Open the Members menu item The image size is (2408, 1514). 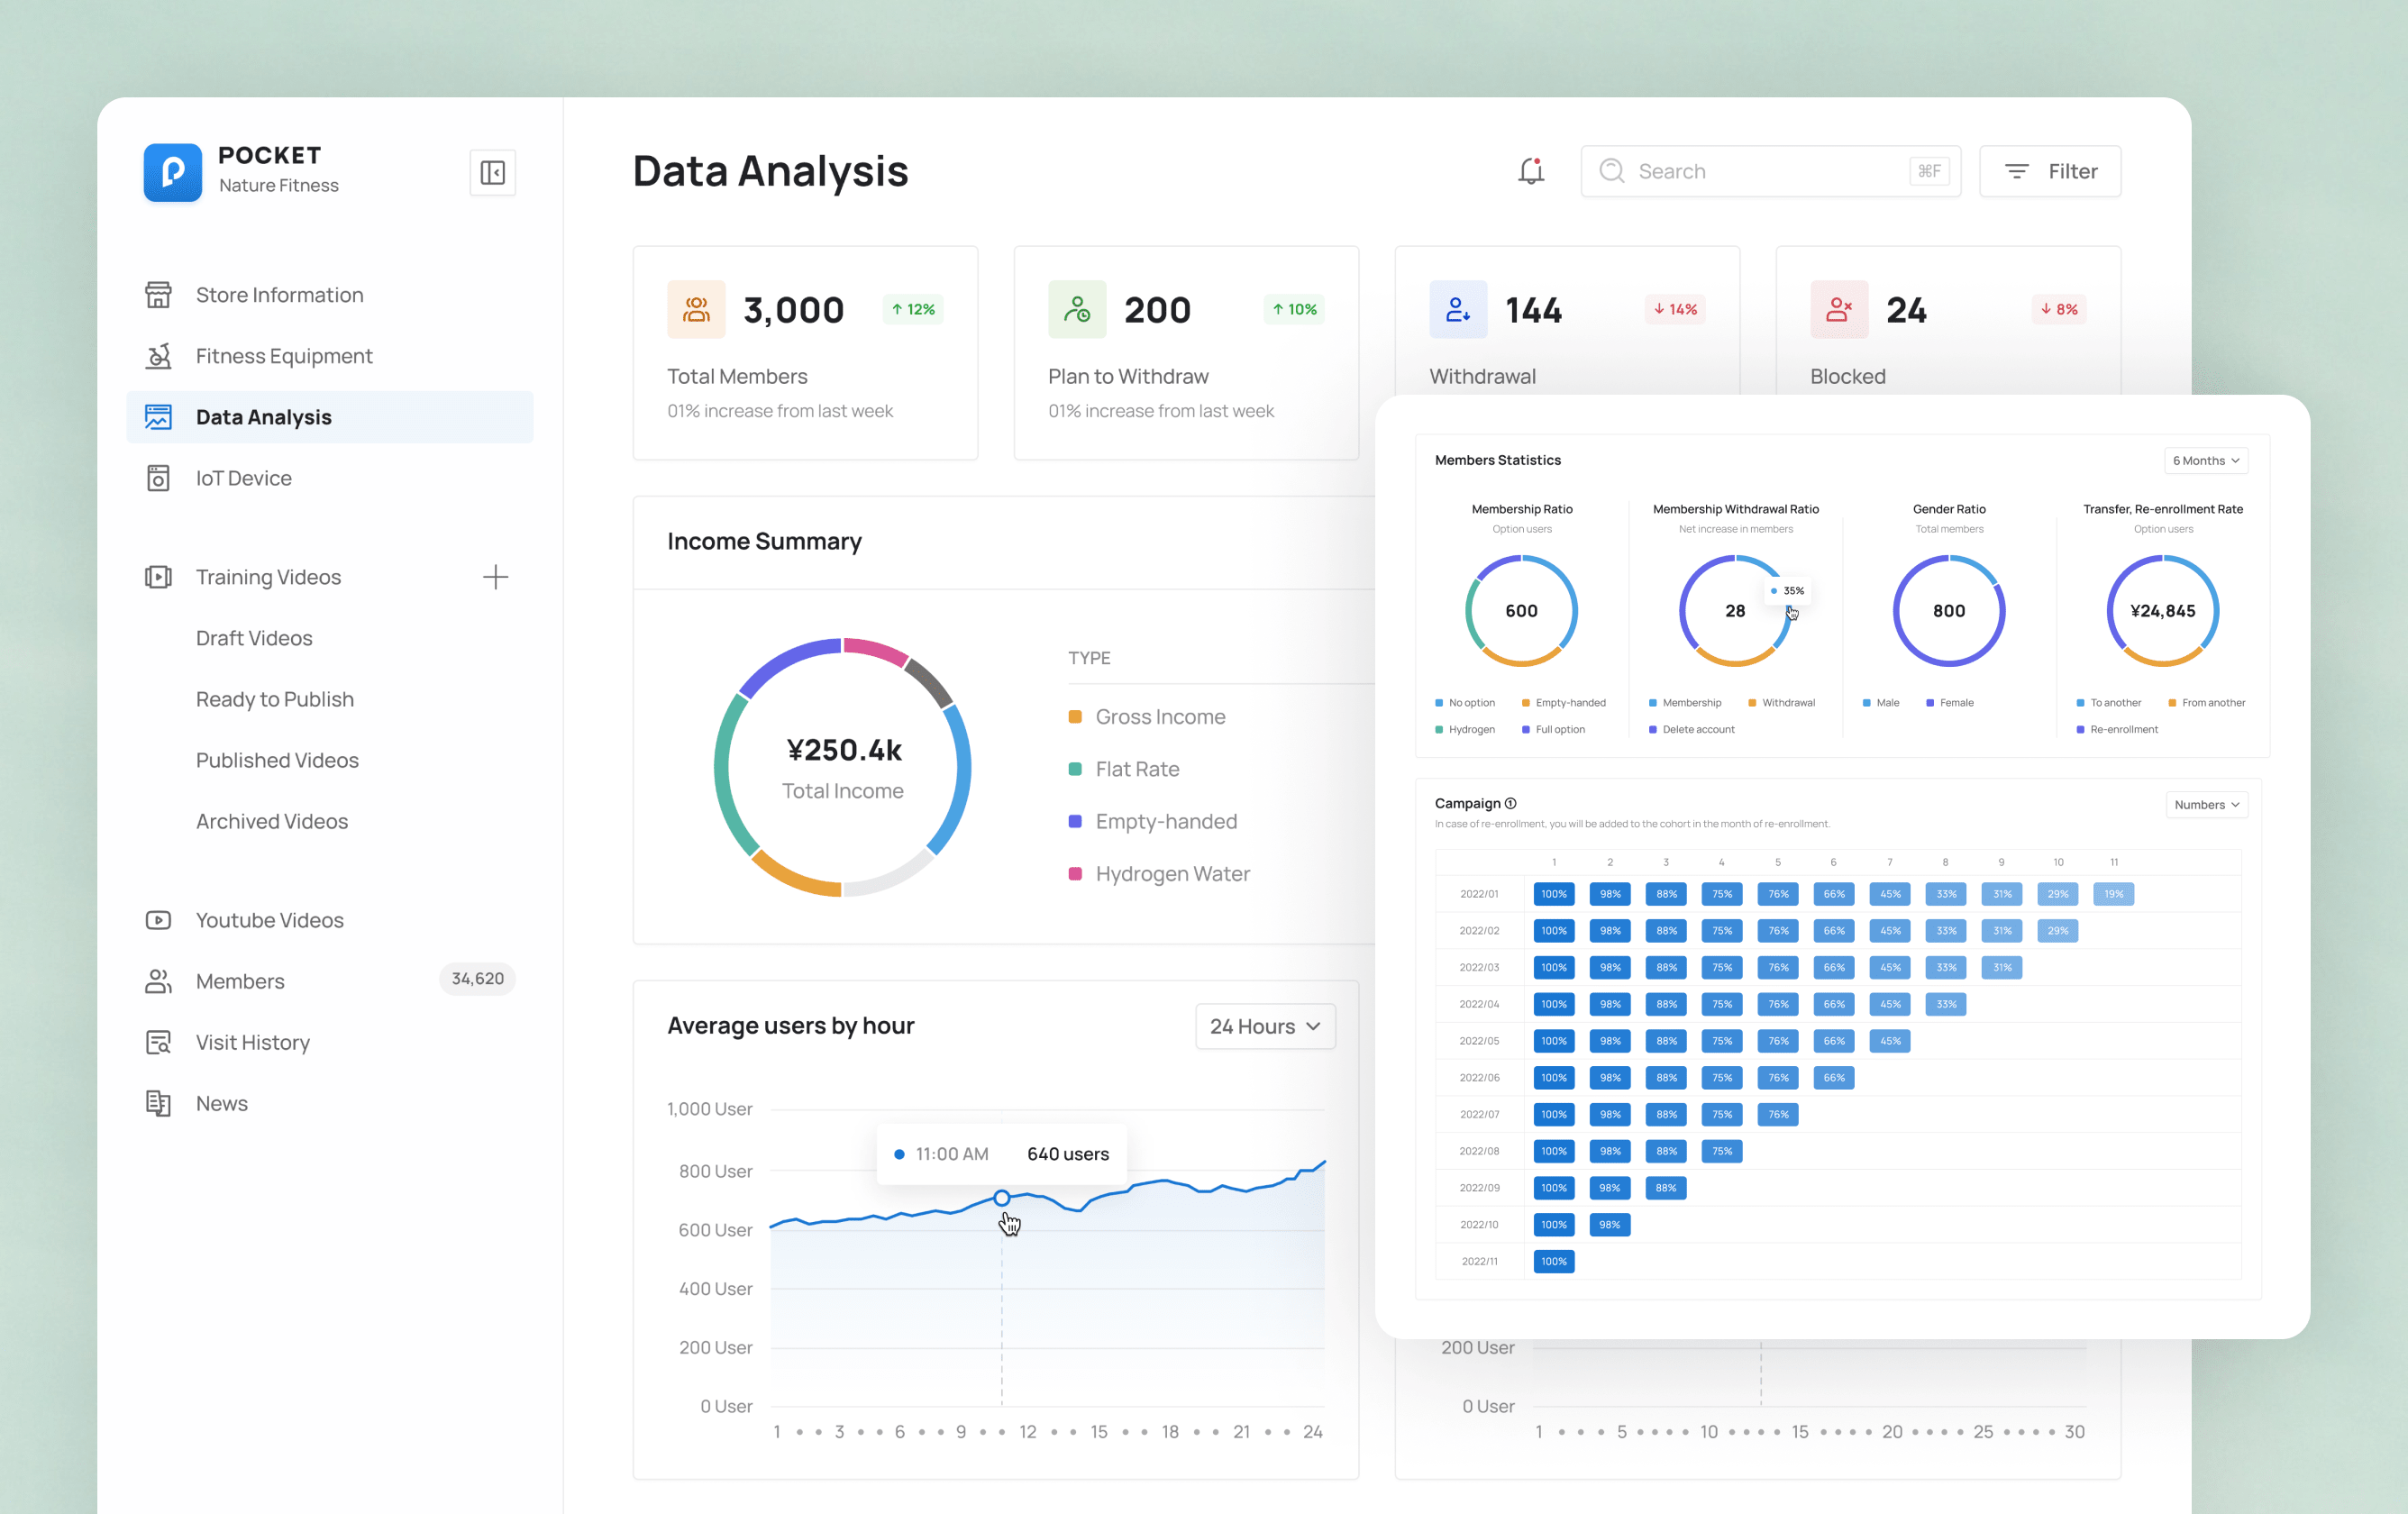pos(240,981)
